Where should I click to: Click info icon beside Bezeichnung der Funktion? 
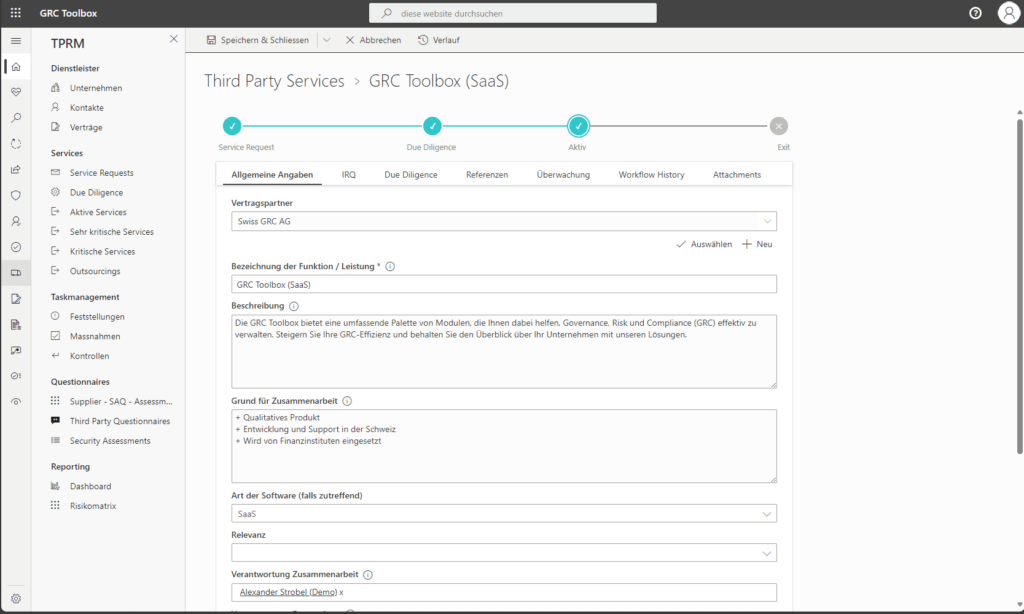click(390, 267)
